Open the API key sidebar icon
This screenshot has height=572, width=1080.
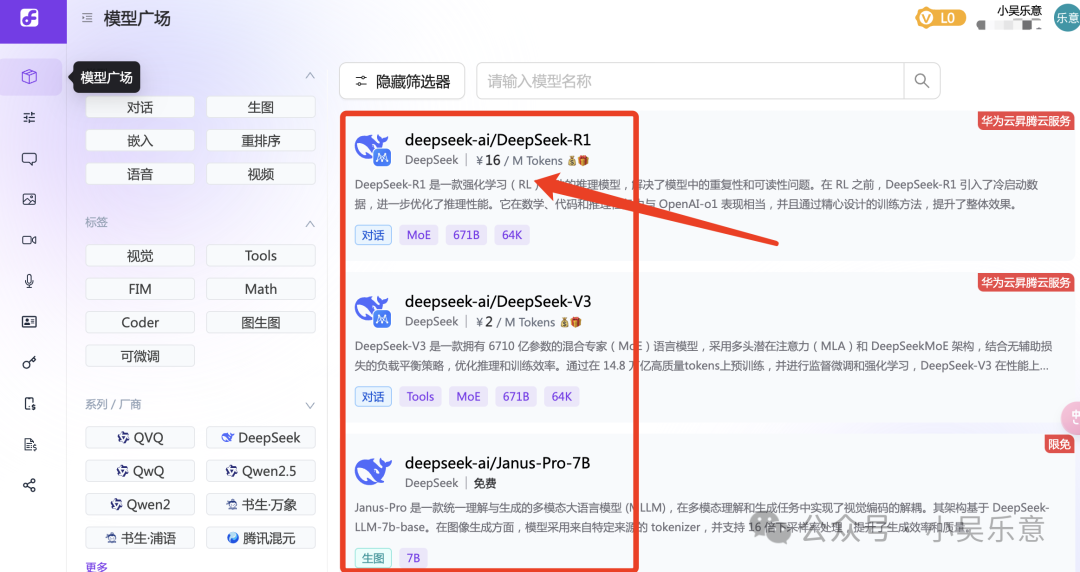click(29, 362)
